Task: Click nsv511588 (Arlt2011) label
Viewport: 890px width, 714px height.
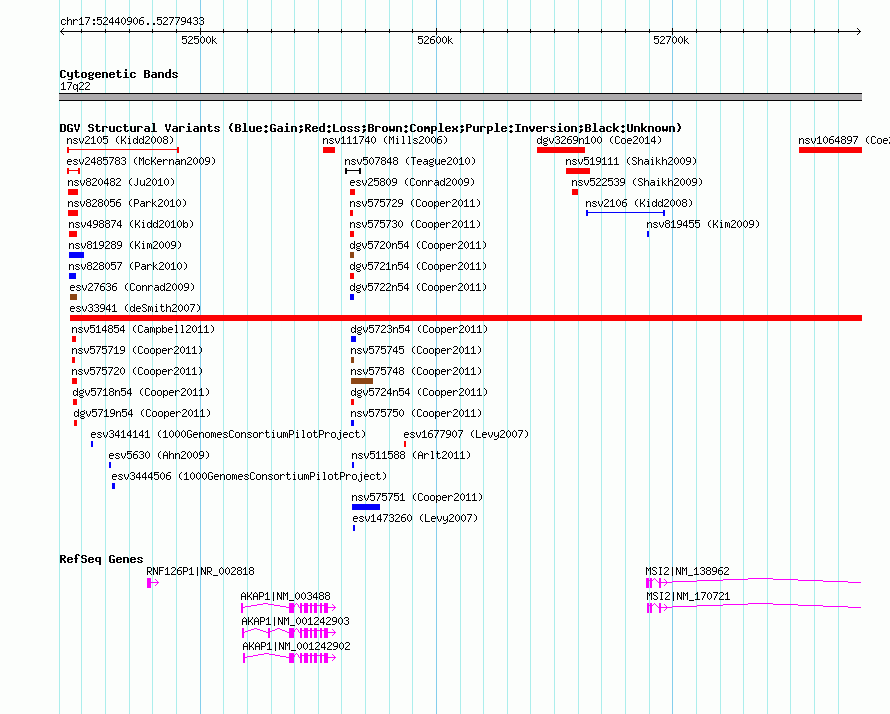Action: (x=411, y=455)
